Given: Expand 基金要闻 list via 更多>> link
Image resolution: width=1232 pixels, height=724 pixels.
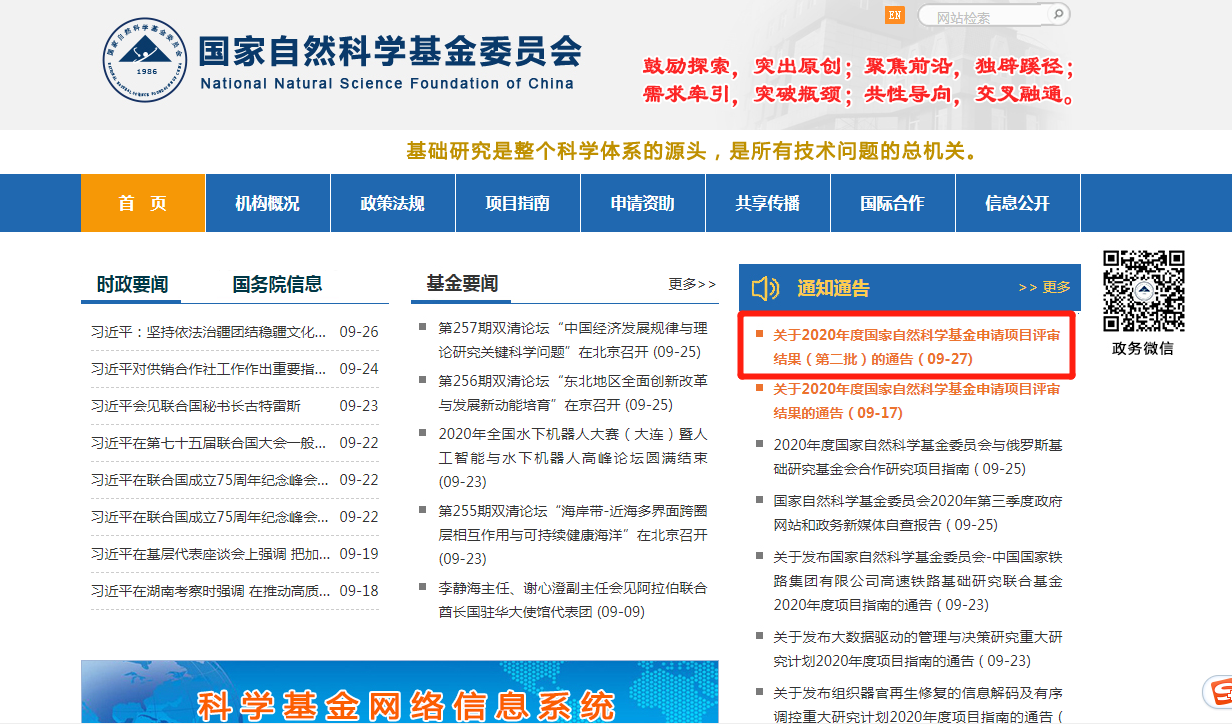Looking at the screenshot, I should point(692,285).
